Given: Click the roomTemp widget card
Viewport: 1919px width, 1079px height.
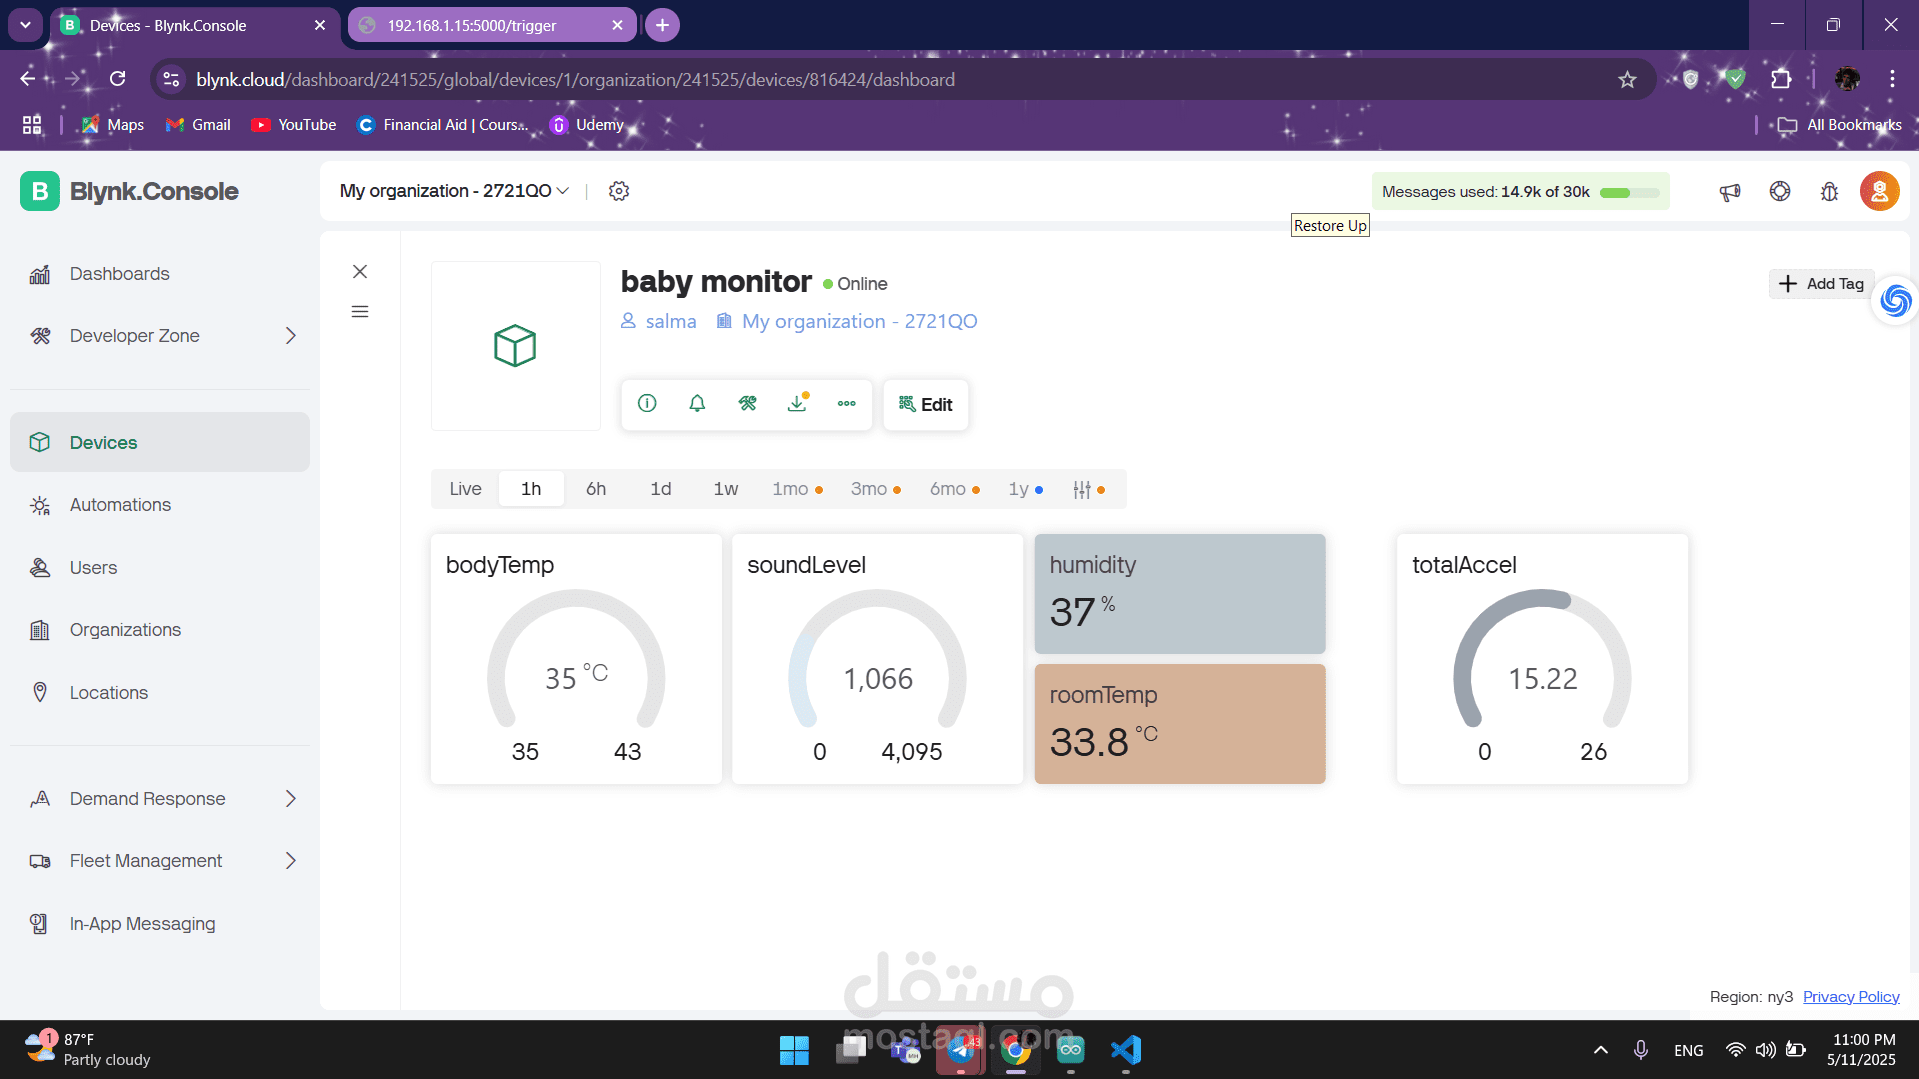Looking at the screenshot, I should [1180, 724].
